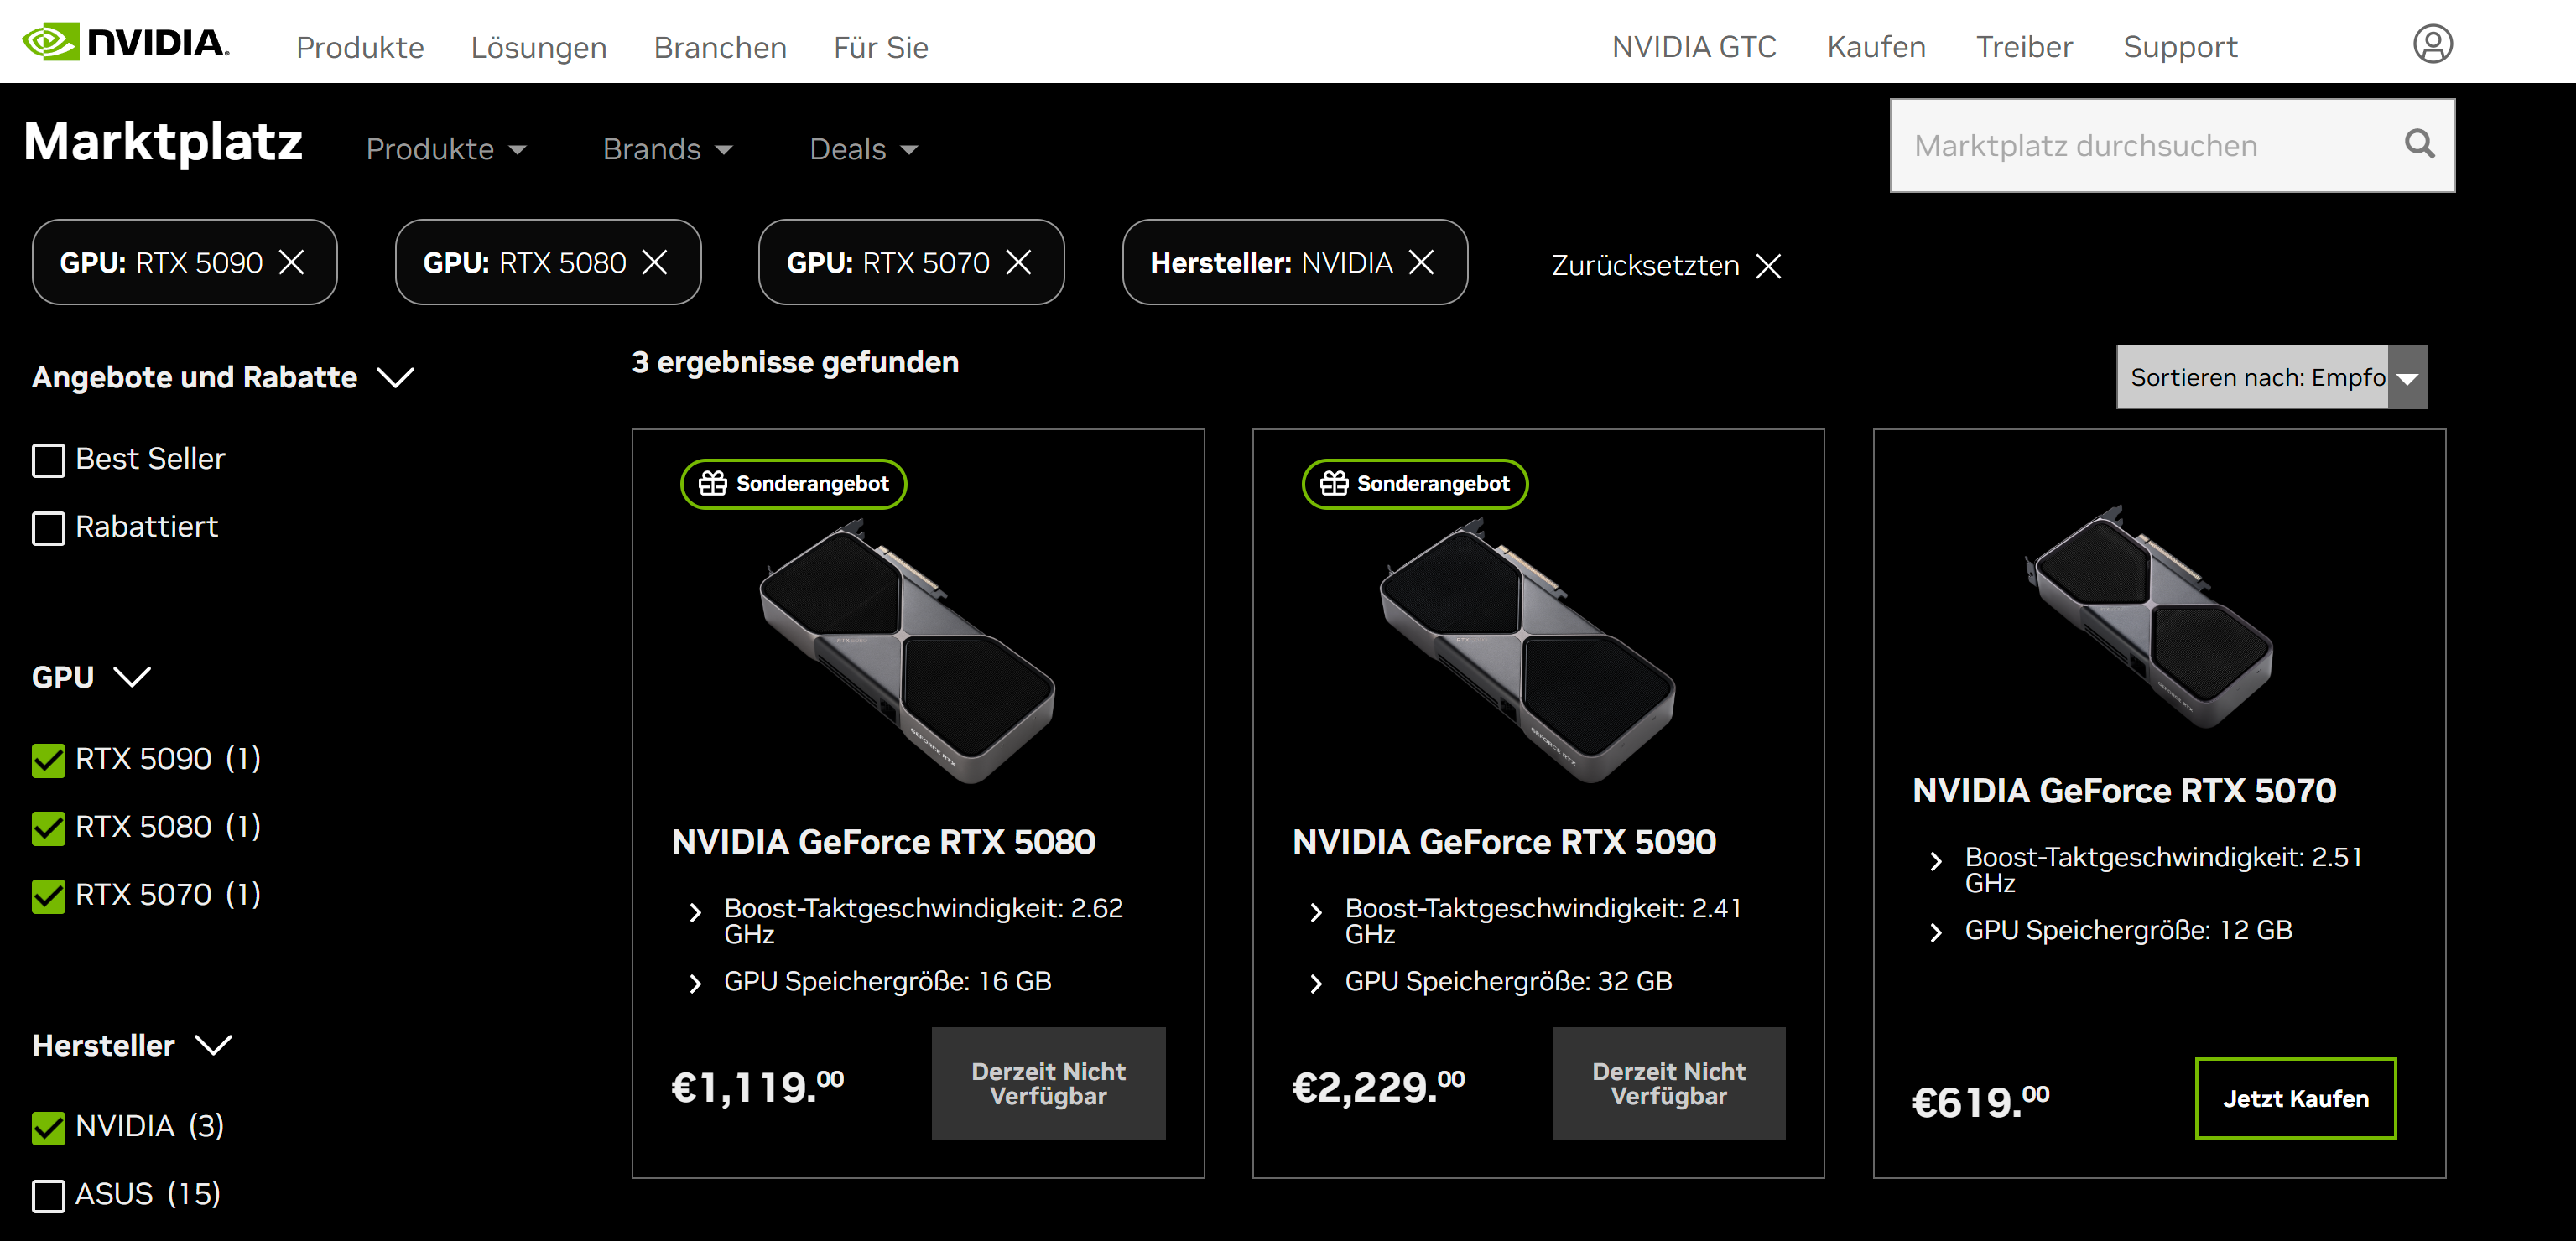Viewport: 2576px width, 1241px height.
Task: Open the Lösungen navigation menu
Action: [538, 47]
